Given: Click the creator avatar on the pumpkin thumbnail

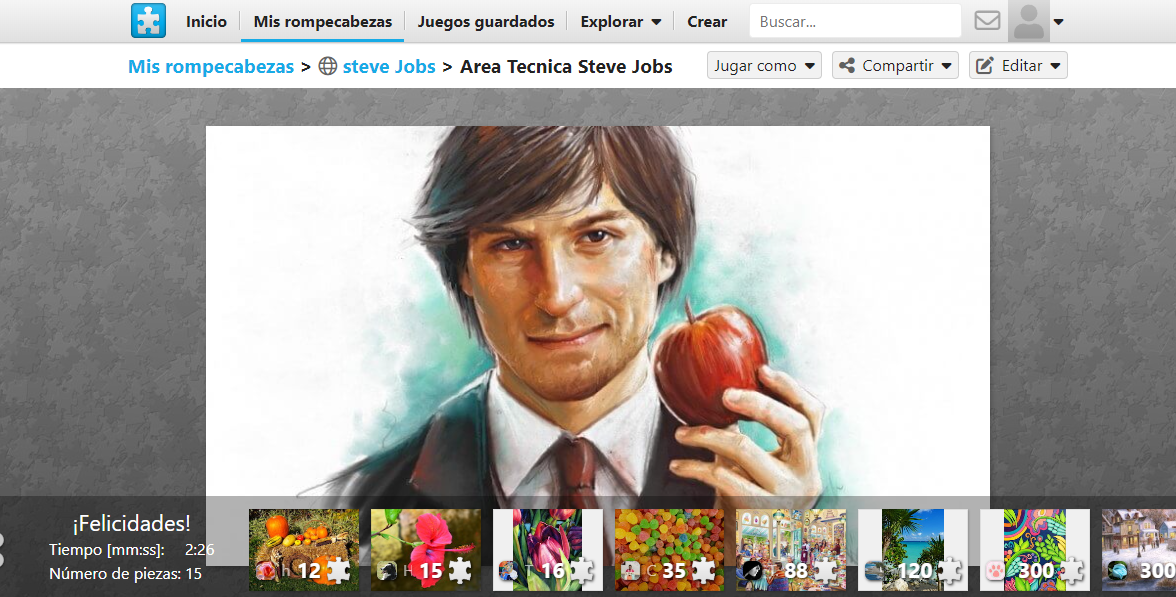Looking at the screenshot, I should pyautogui.click(x=265, y=572).
